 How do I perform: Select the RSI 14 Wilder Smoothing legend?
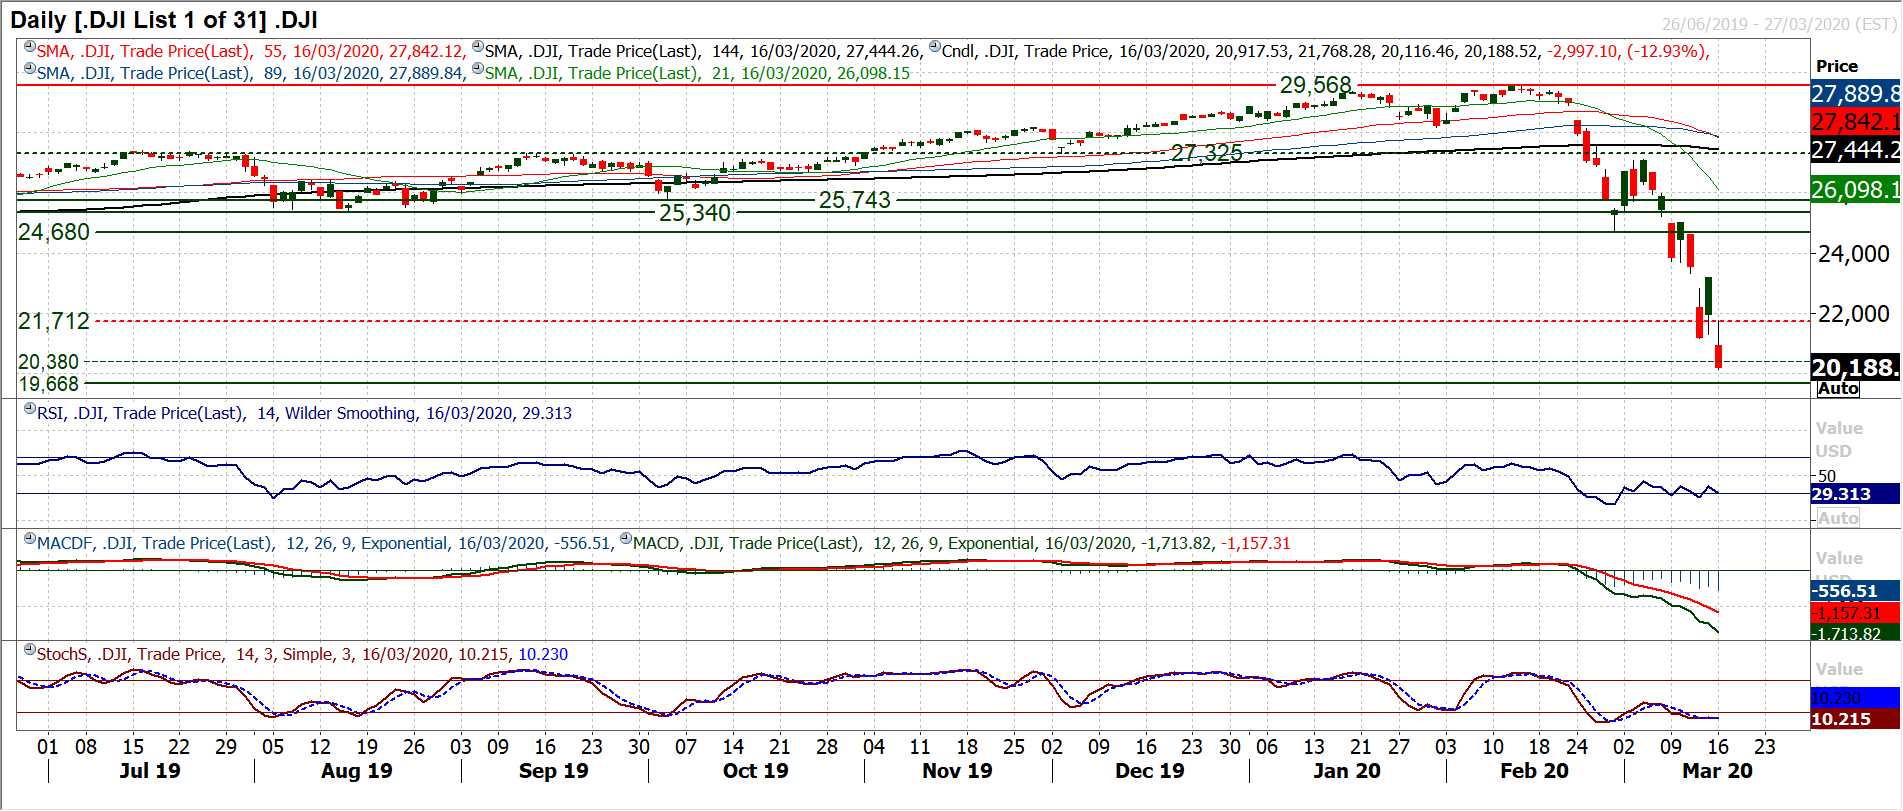coord(305,413)
